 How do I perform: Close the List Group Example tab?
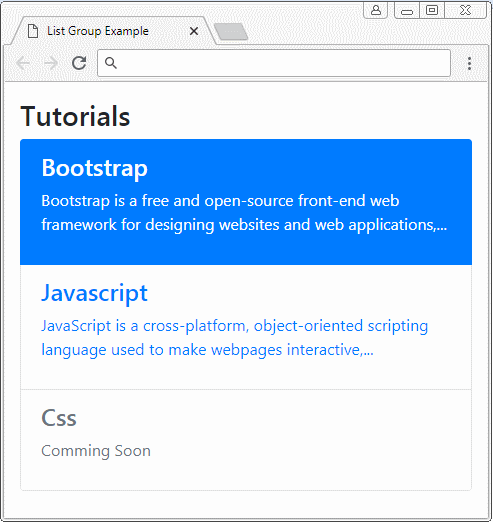click(194, 31)
